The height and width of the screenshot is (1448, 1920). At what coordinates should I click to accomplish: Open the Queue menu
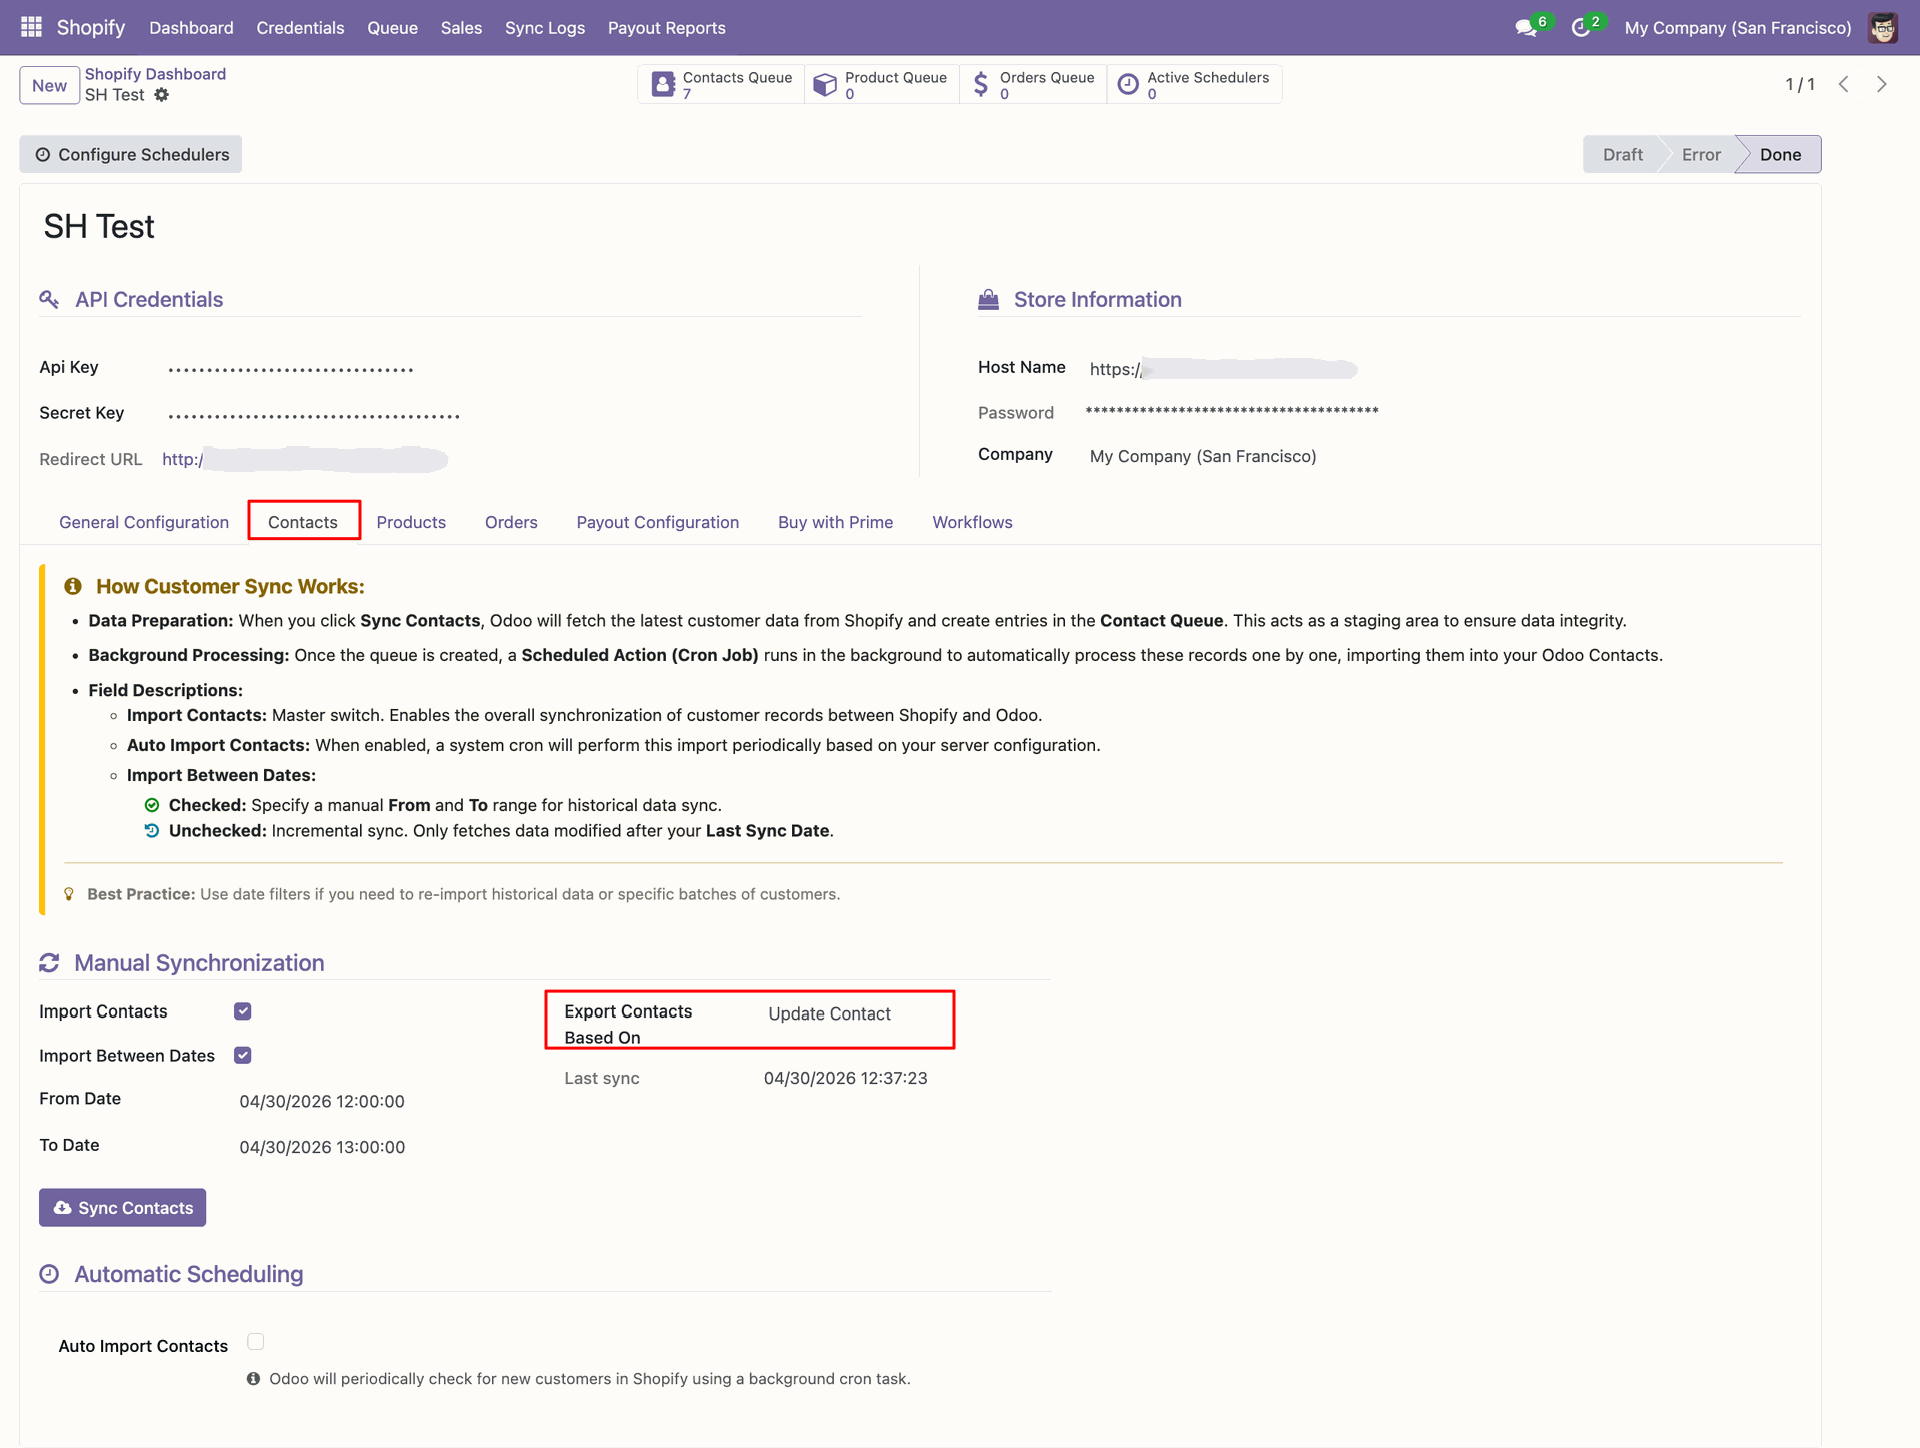tap(392, 28)
